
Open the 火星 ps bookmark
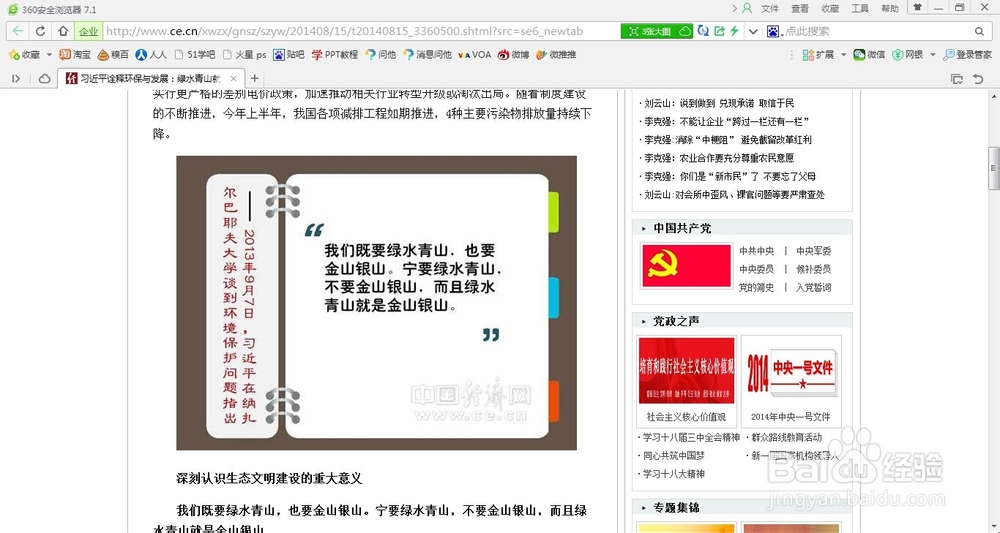click(244, 55)
